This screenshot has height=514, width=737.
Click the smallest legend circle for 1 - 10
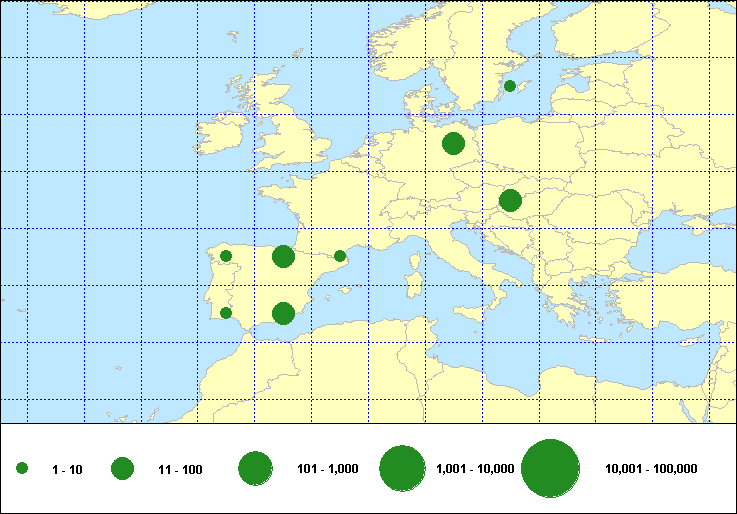click(22, 468)
